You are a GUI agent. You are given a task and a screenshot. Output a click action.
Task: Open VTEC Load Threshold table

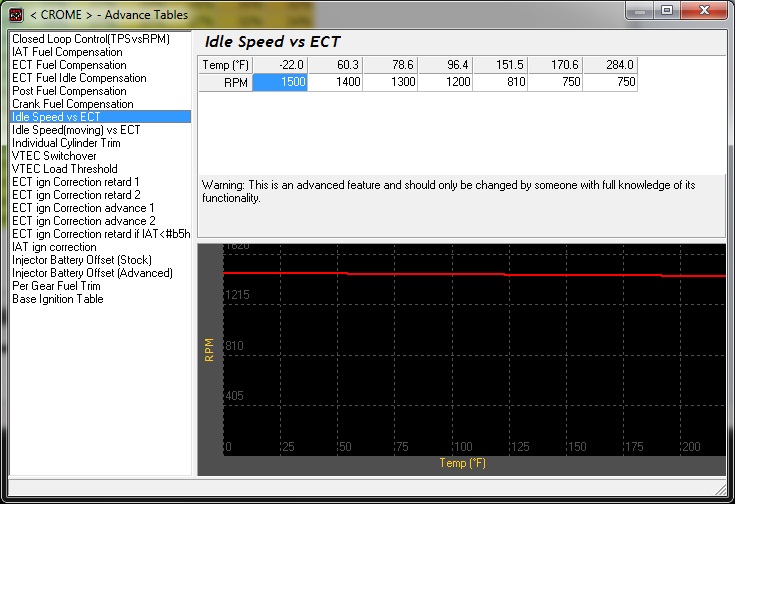coord(65,169)
